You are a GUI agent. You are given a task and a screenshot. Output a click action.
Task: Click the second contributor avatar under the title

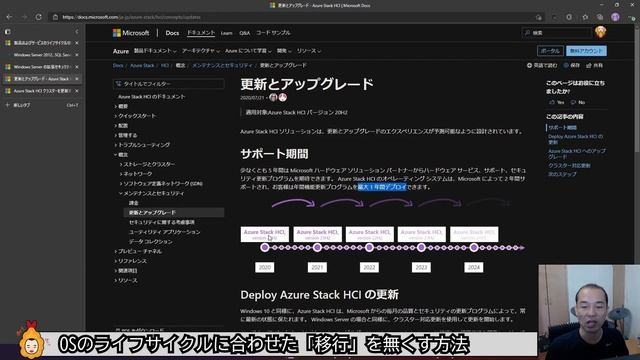pos(282,97)
